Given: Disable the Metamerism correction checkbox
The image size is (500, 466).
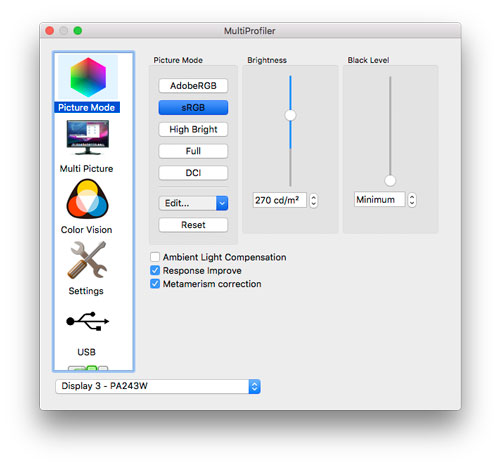Looking at the screenshot, I should tap(155, 284).
